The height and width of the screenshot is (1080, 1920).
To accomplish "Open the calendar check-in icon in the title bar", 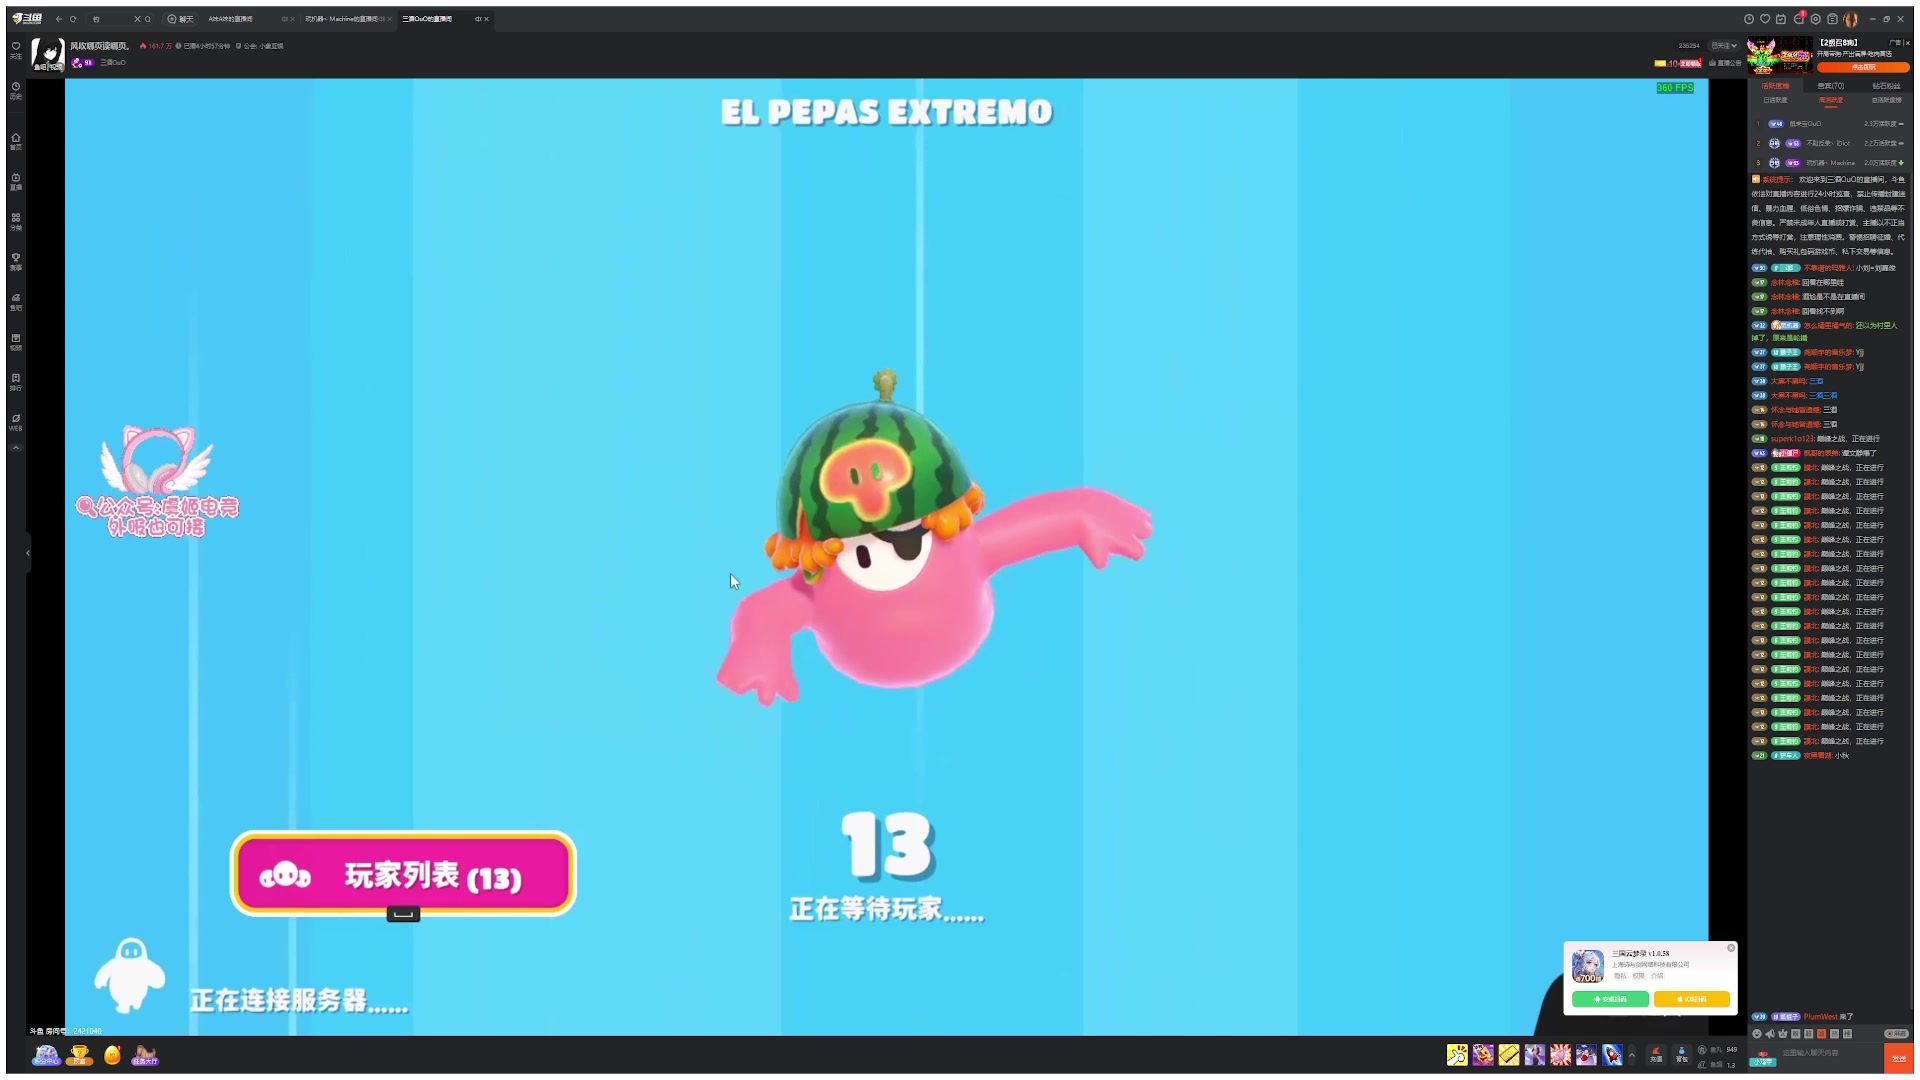I will click(x=1781, y=19).
